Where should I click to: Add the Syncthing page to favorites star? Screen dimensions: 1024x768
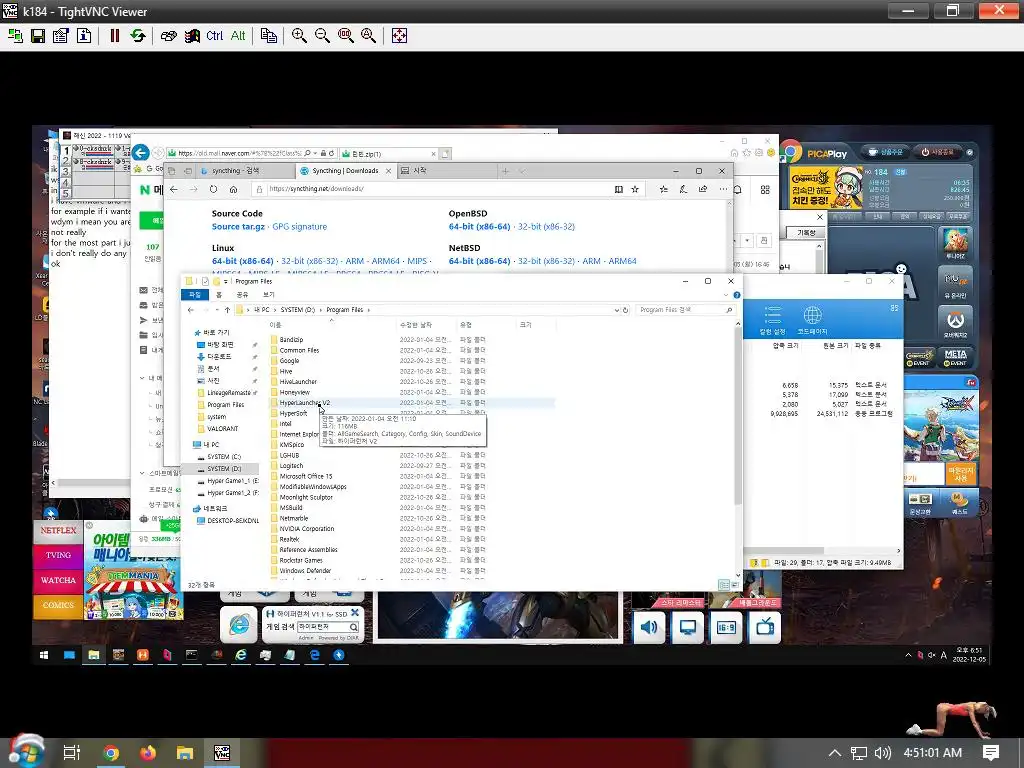(x=635, y=189)
